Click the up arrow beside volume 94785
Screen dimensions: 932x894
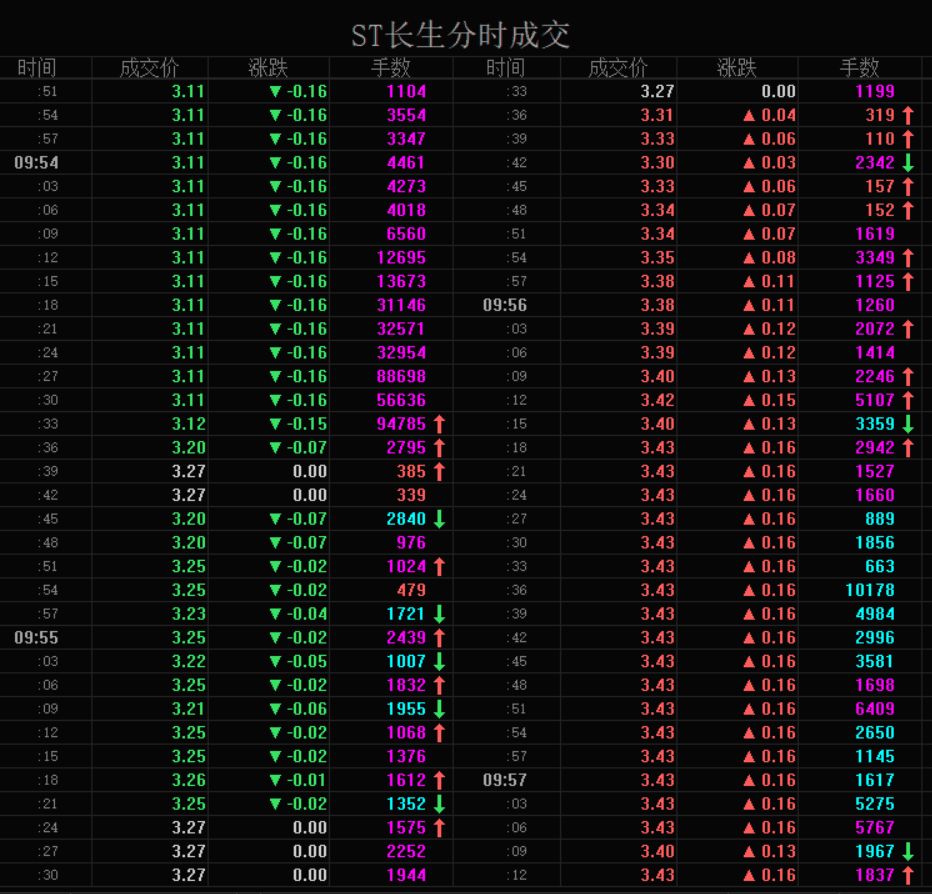[439, 424]
